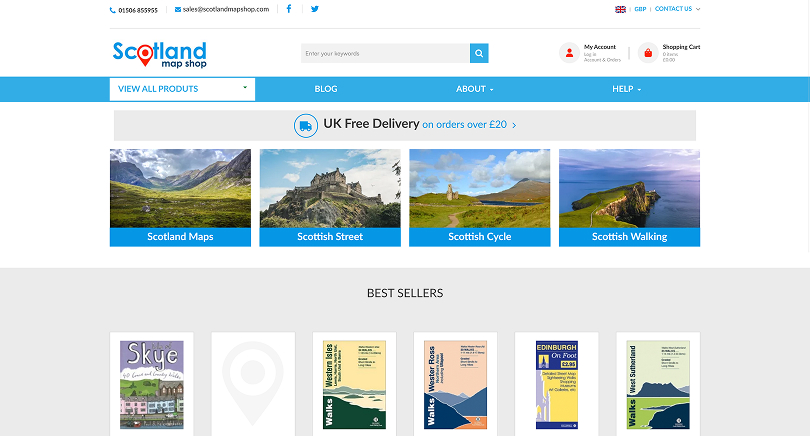Image resolution: width=810 pixels, height=436 pixels.
Task: Open My Account user icon
Action: click(x=569, y=53)
